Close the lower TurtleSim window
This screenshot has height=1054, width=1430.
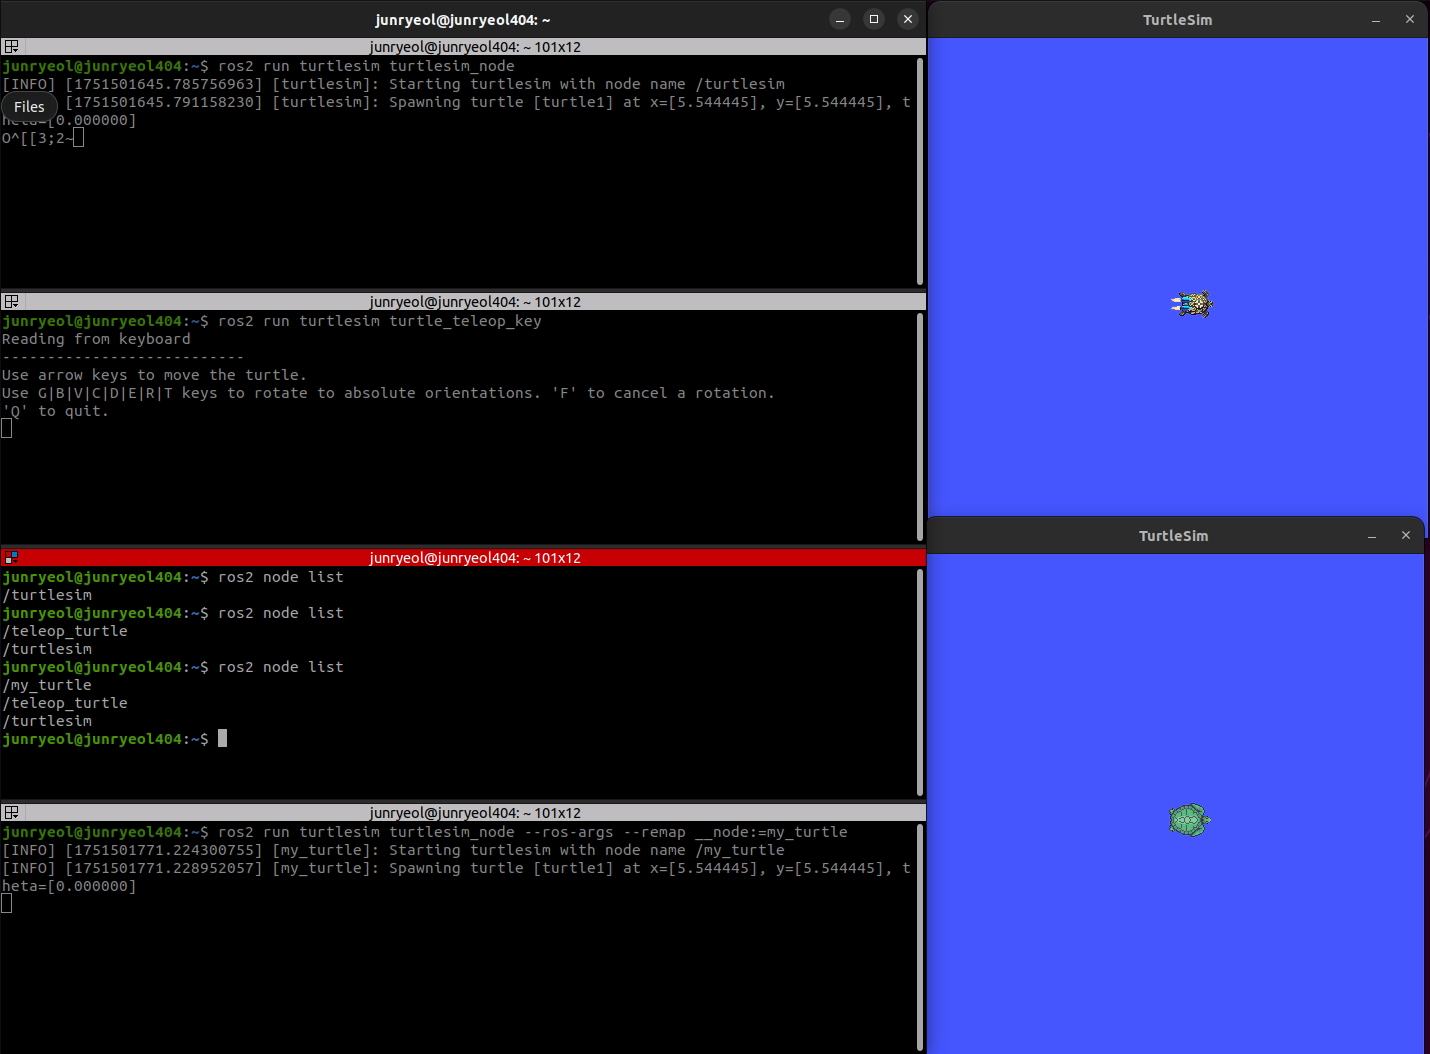pos(1406,536)
